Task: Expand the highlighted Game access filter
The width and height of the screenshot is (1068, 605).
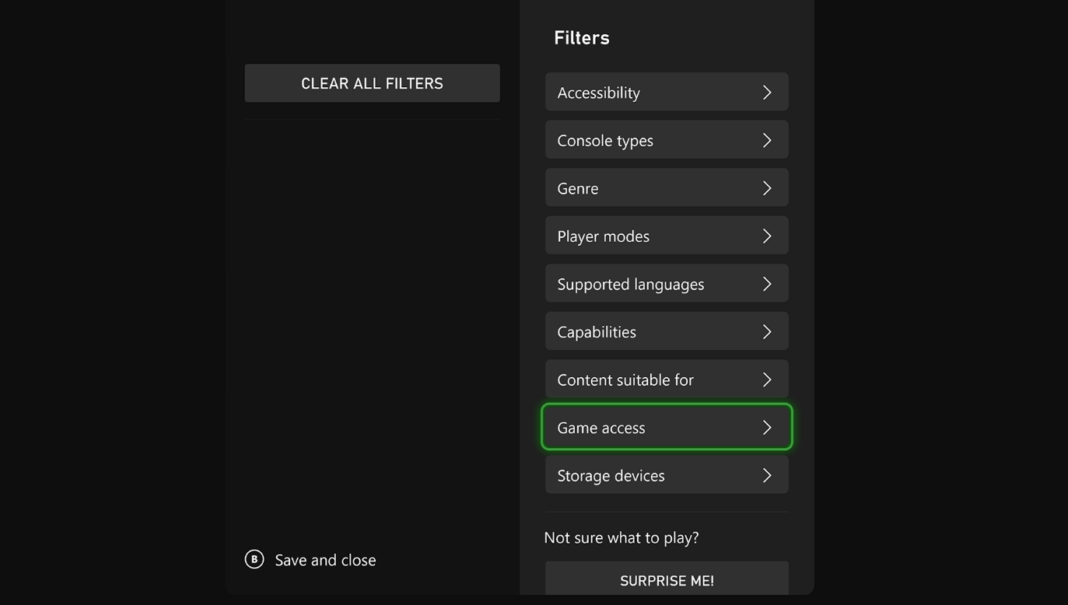Action: 667,427
